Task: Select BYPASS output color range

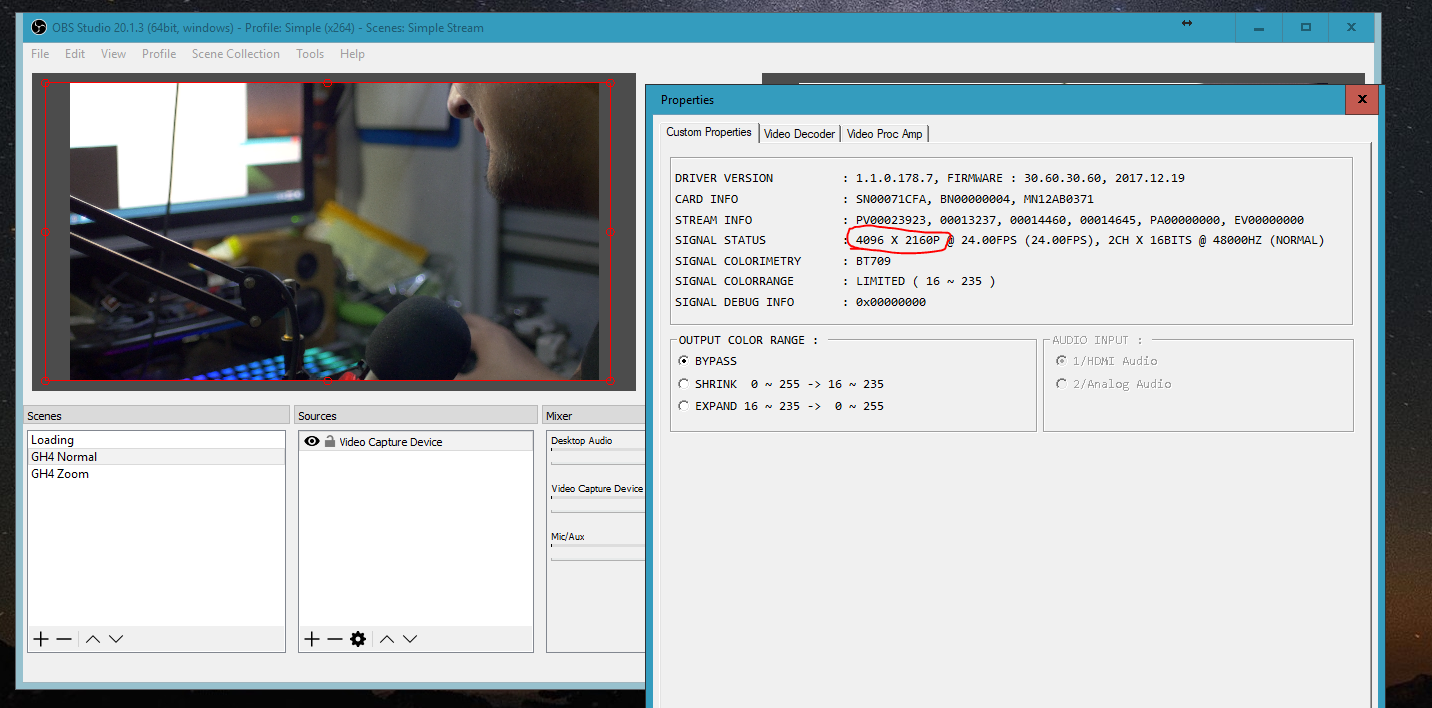Action: pos(684,361)
